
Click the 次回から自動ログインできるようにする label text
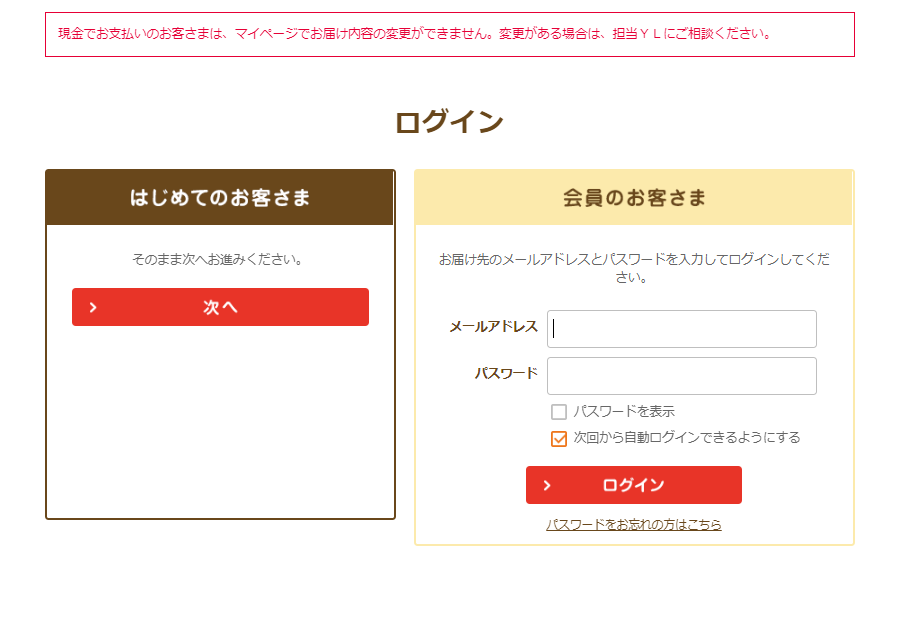(x=687, y=438)
